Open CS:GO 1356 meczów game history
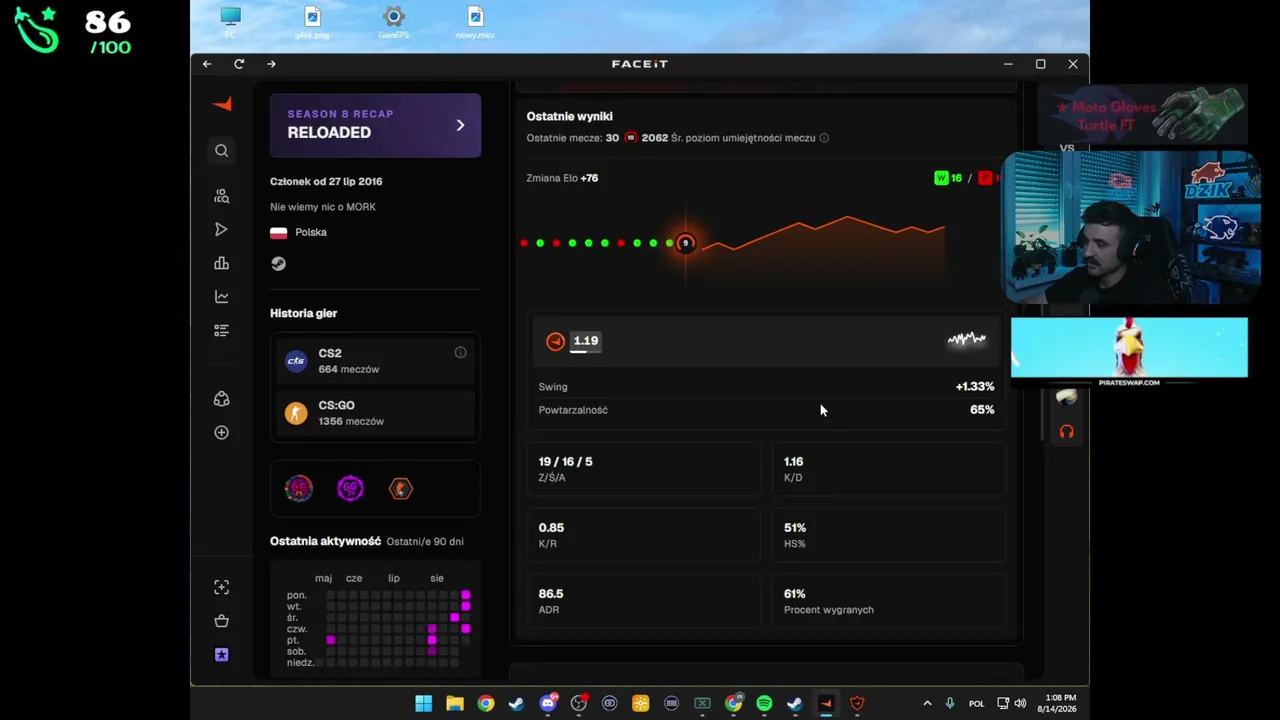Screen dimensions: 1280x720 click(x=375, y=413)
